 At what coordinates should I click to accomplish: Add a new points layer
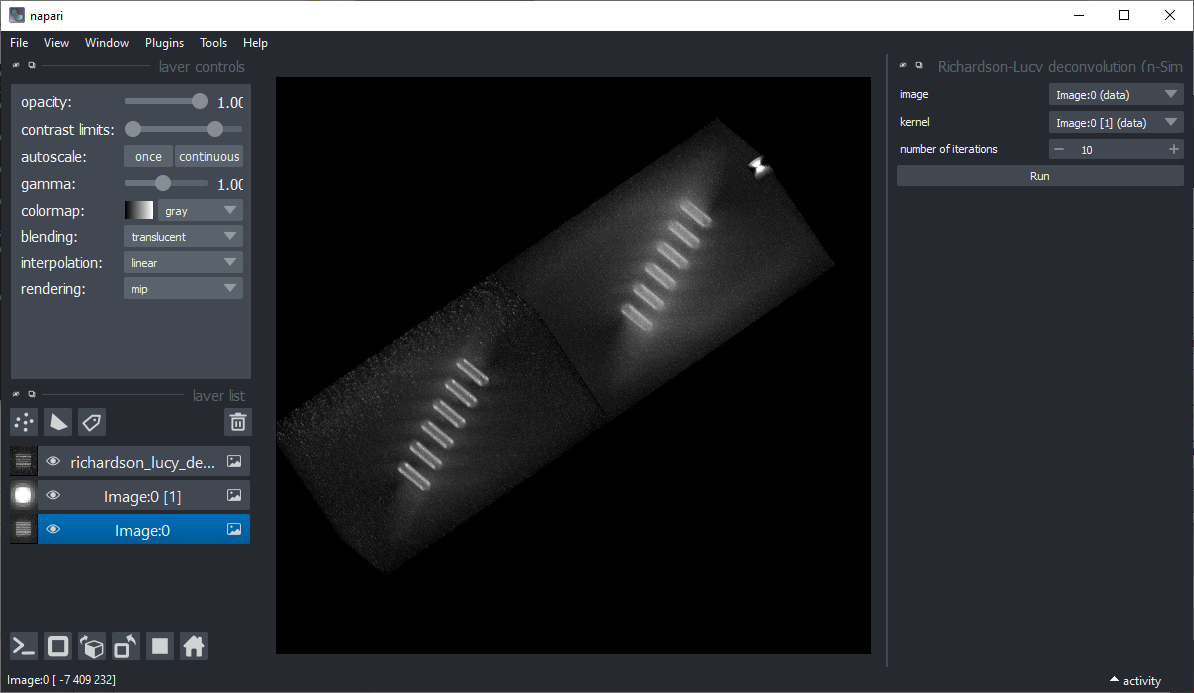[x=24, y=422]
